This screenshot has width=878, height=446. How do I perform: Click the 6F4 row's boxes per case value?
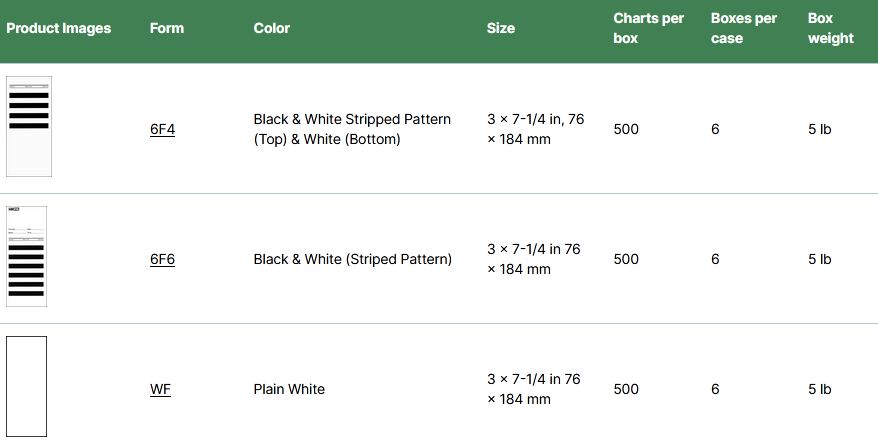coord(715,129)
